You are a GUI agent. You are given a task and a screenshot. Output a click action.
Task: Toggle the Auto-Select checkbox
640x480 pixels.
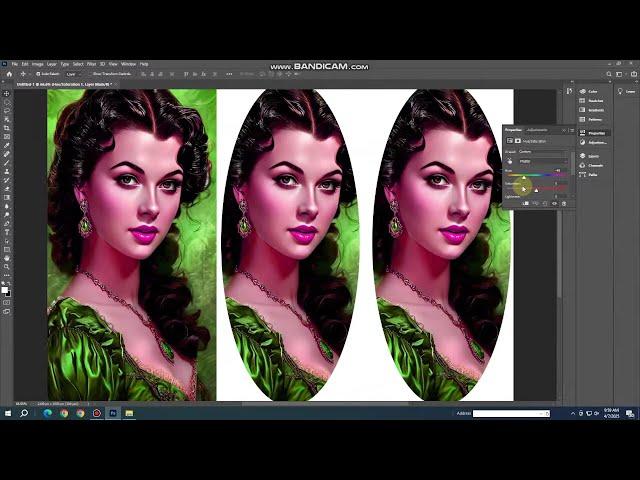pos(38,74)
